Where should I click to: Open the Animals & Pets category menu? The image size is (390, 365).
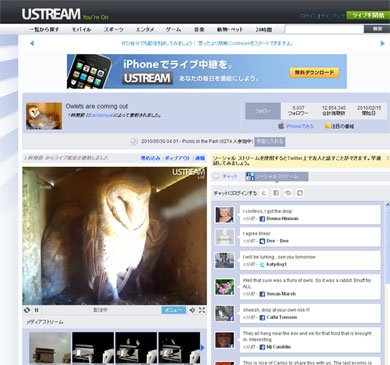pyautogui.click(x=230, y=30)
